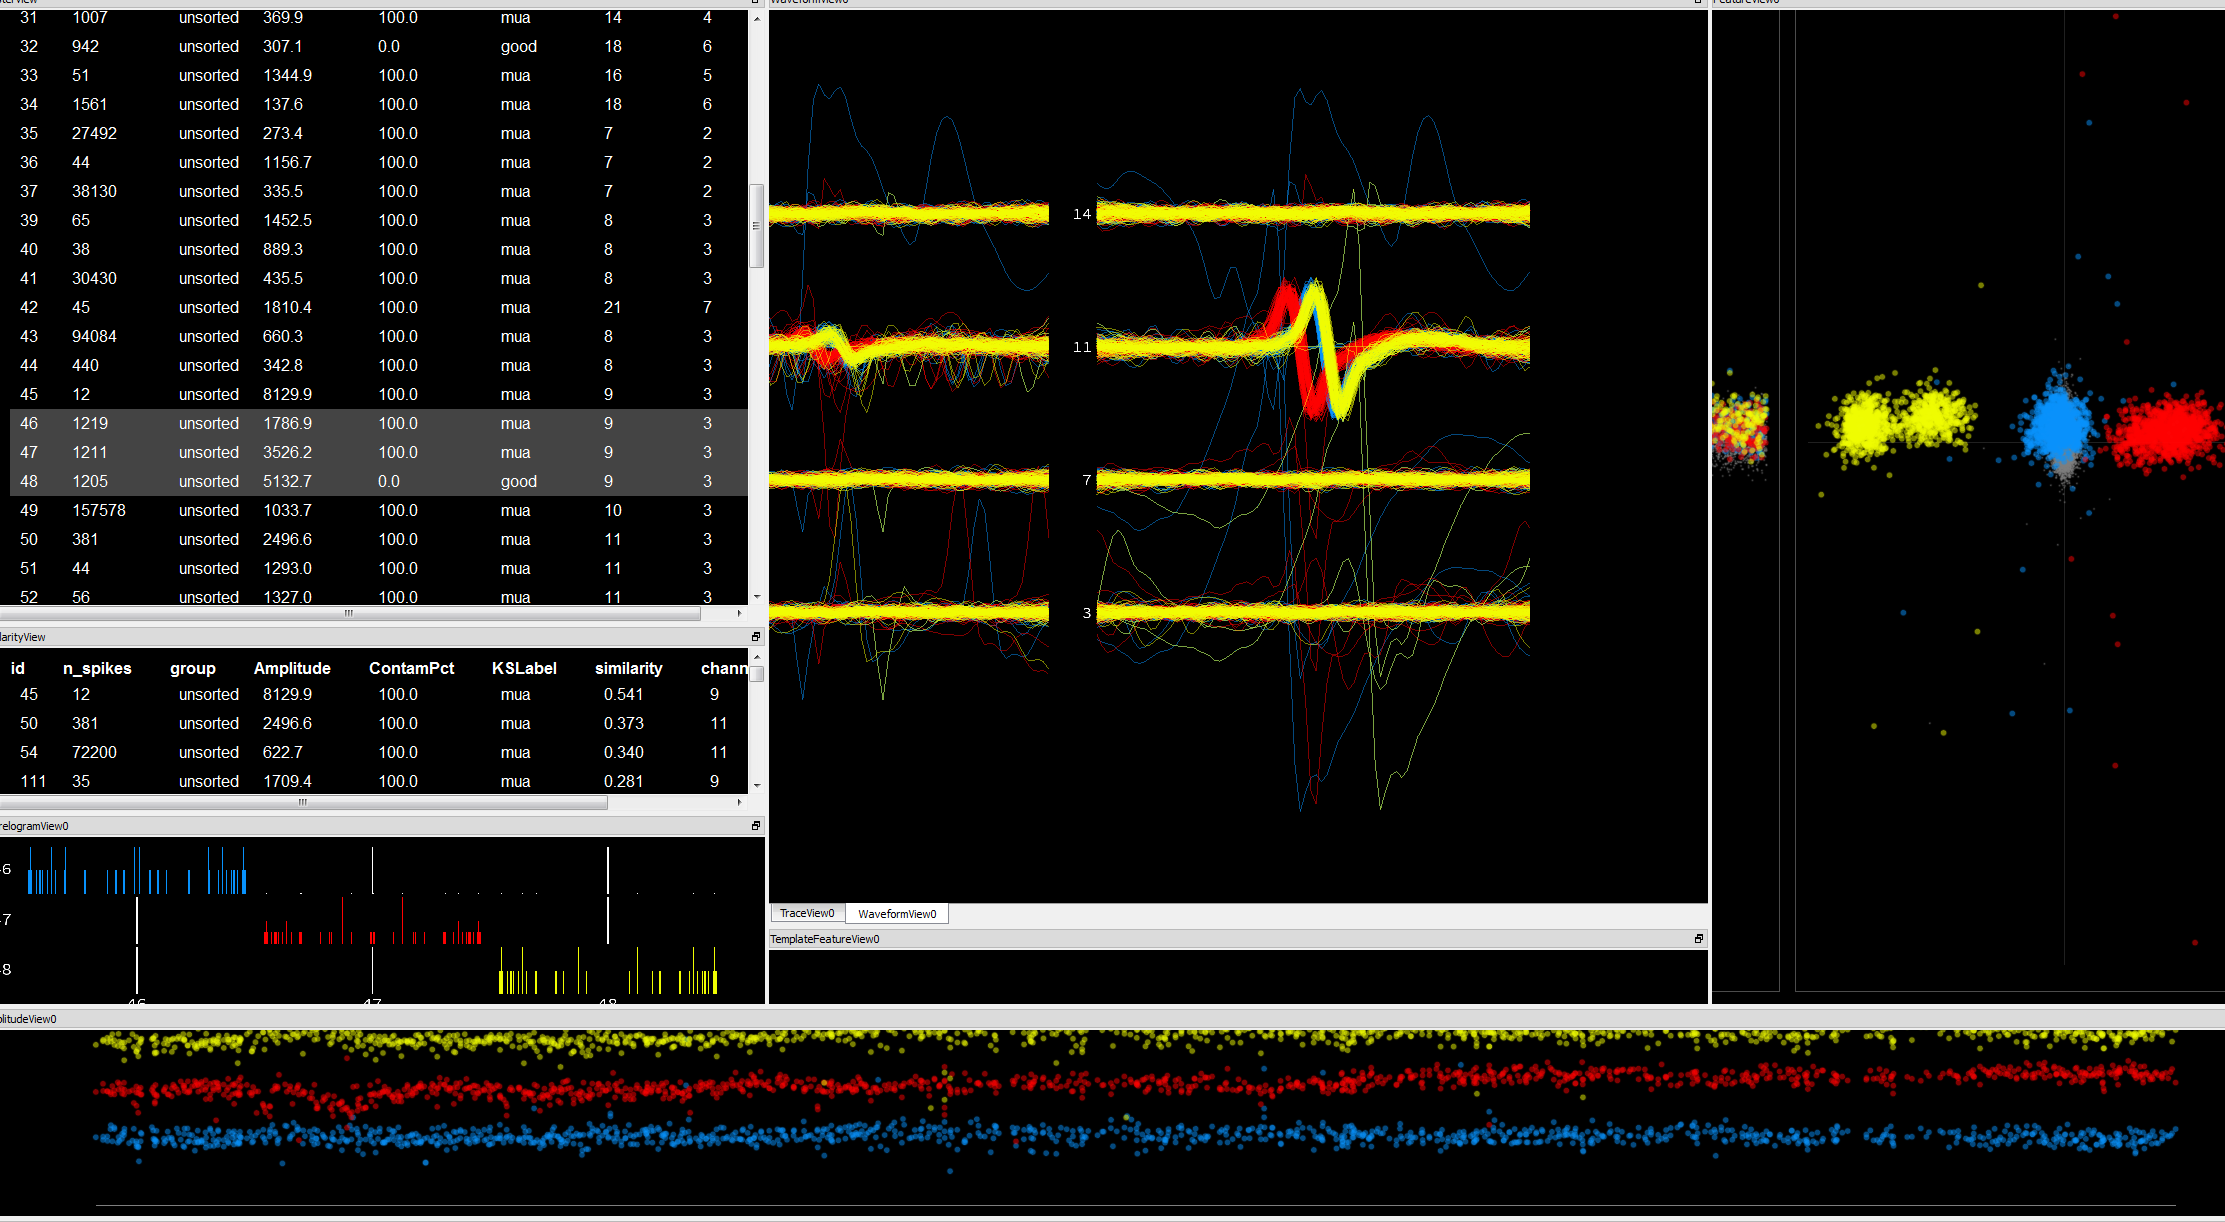
Task: Select cluster row 37 with 38130 spikes
Action: tap(378, 191)
